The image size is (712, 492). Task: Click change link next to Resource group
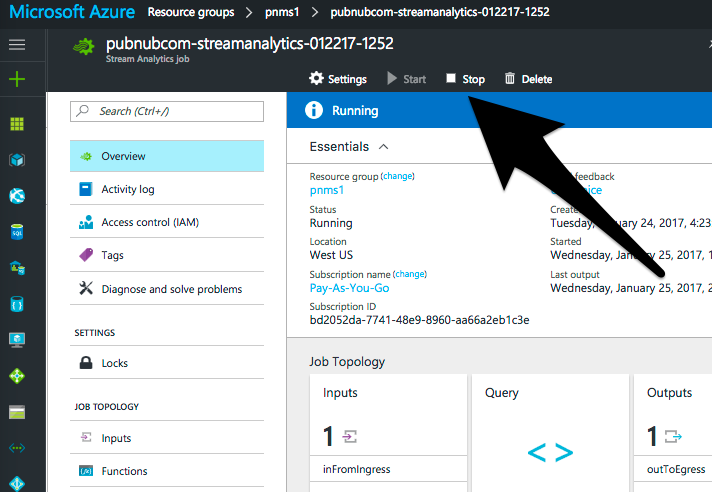pyautogui.click(x=398, y=176)
